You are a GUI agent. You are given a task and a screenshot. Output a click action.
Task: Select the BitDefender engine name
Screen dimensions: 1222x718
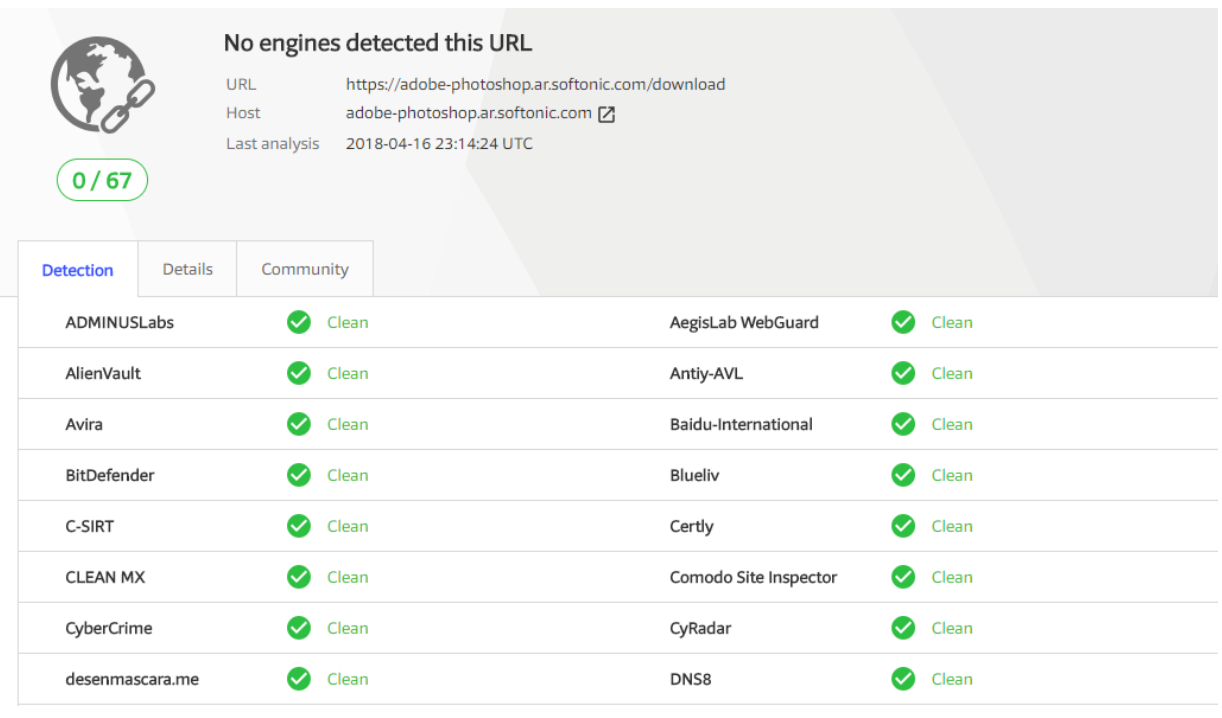pyautogui.click(x=110, y=475)
